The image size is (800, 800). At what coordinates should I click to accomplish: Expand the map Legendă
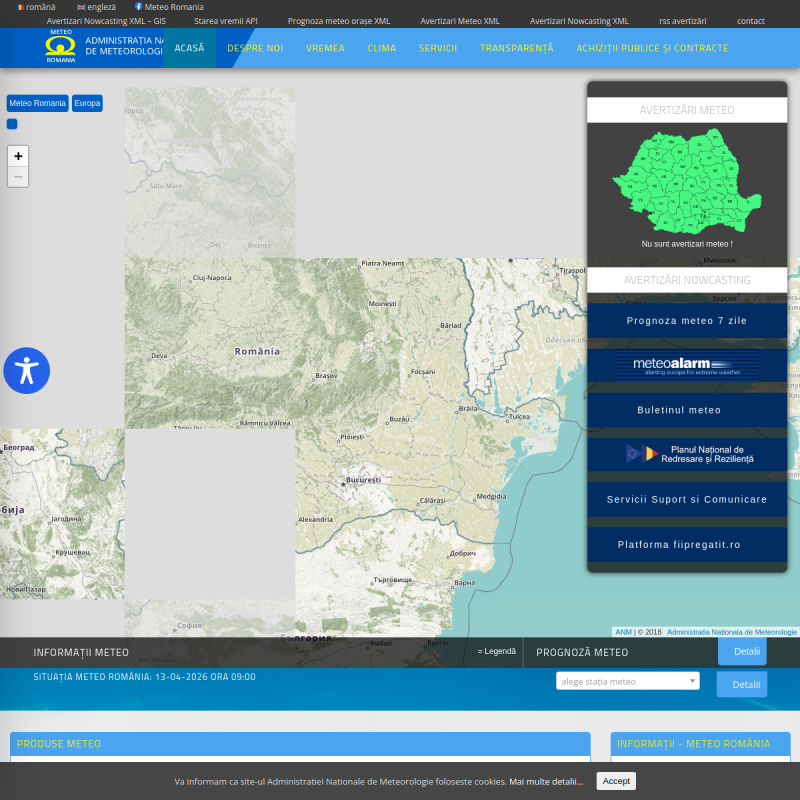tap(497, 651)
